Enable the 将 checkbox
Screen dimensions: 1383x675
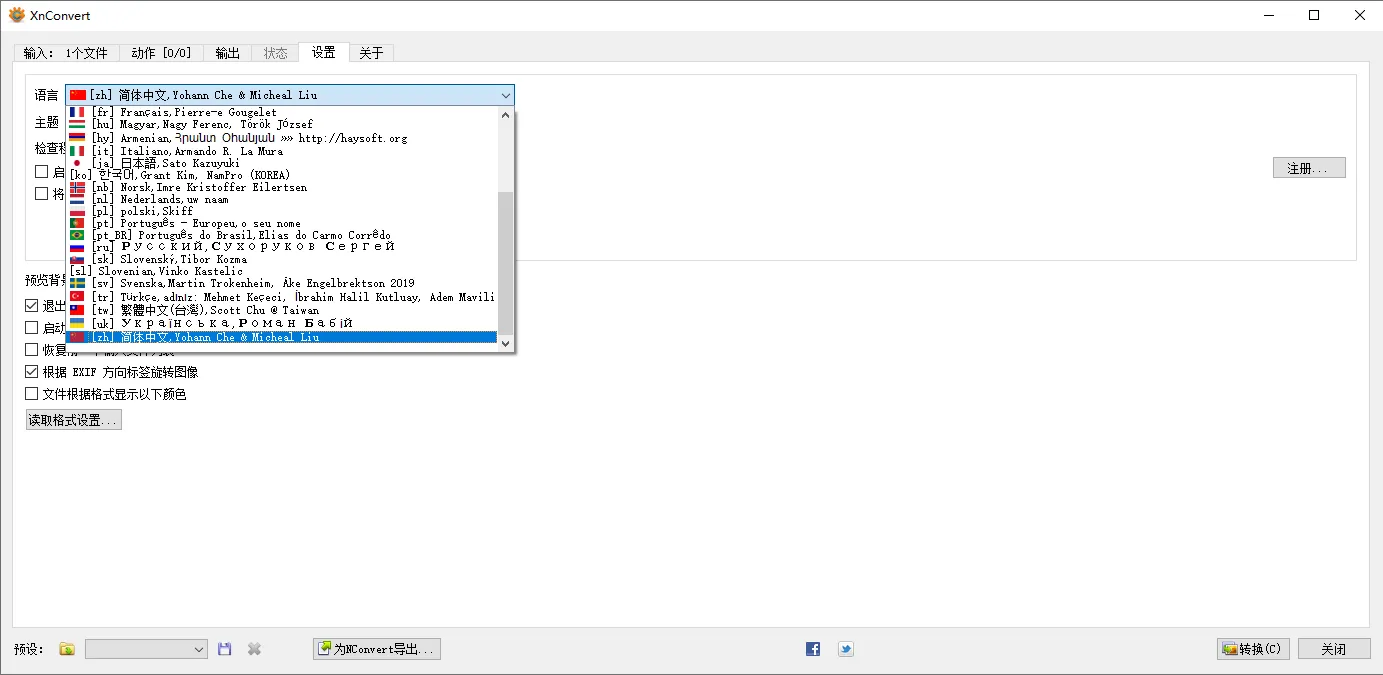coord(42,194)
